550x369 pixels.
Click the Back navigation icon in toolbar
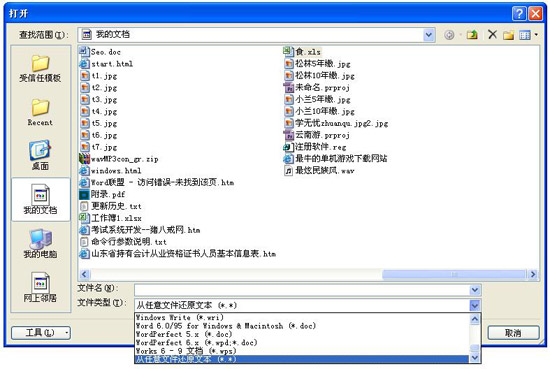point(449,35)
